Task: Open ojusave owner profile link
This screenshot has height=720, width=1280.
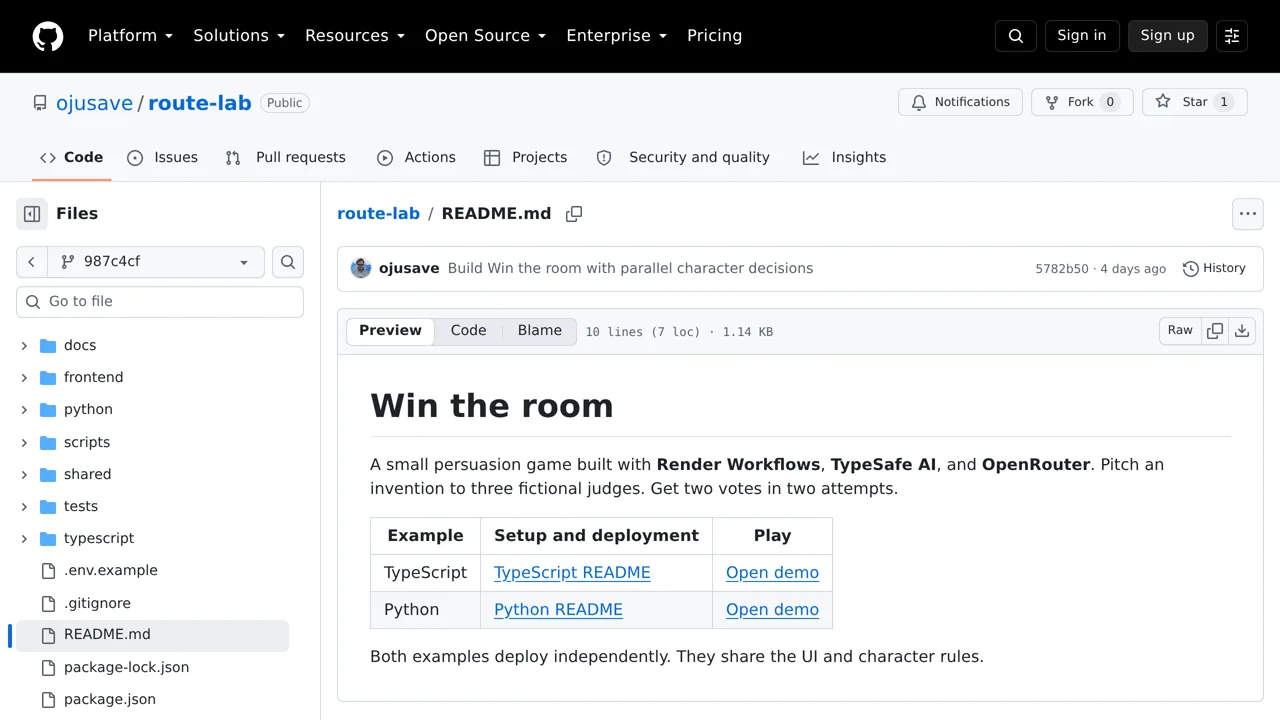Action: coord(94,103)
